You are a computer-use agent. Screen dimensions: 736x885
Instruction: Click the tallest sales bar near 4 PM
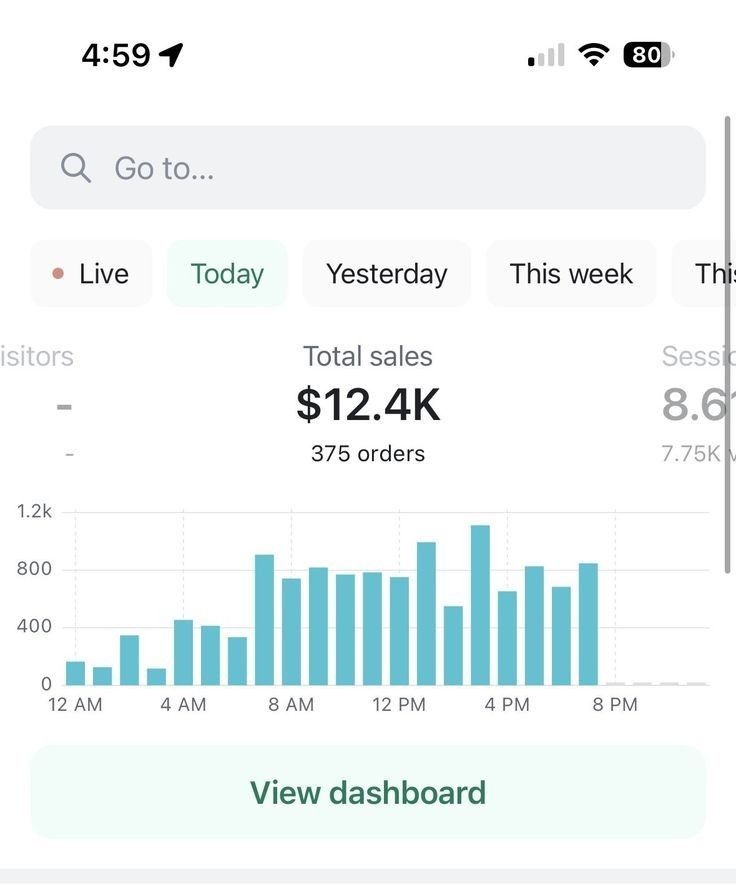[481, 600]
